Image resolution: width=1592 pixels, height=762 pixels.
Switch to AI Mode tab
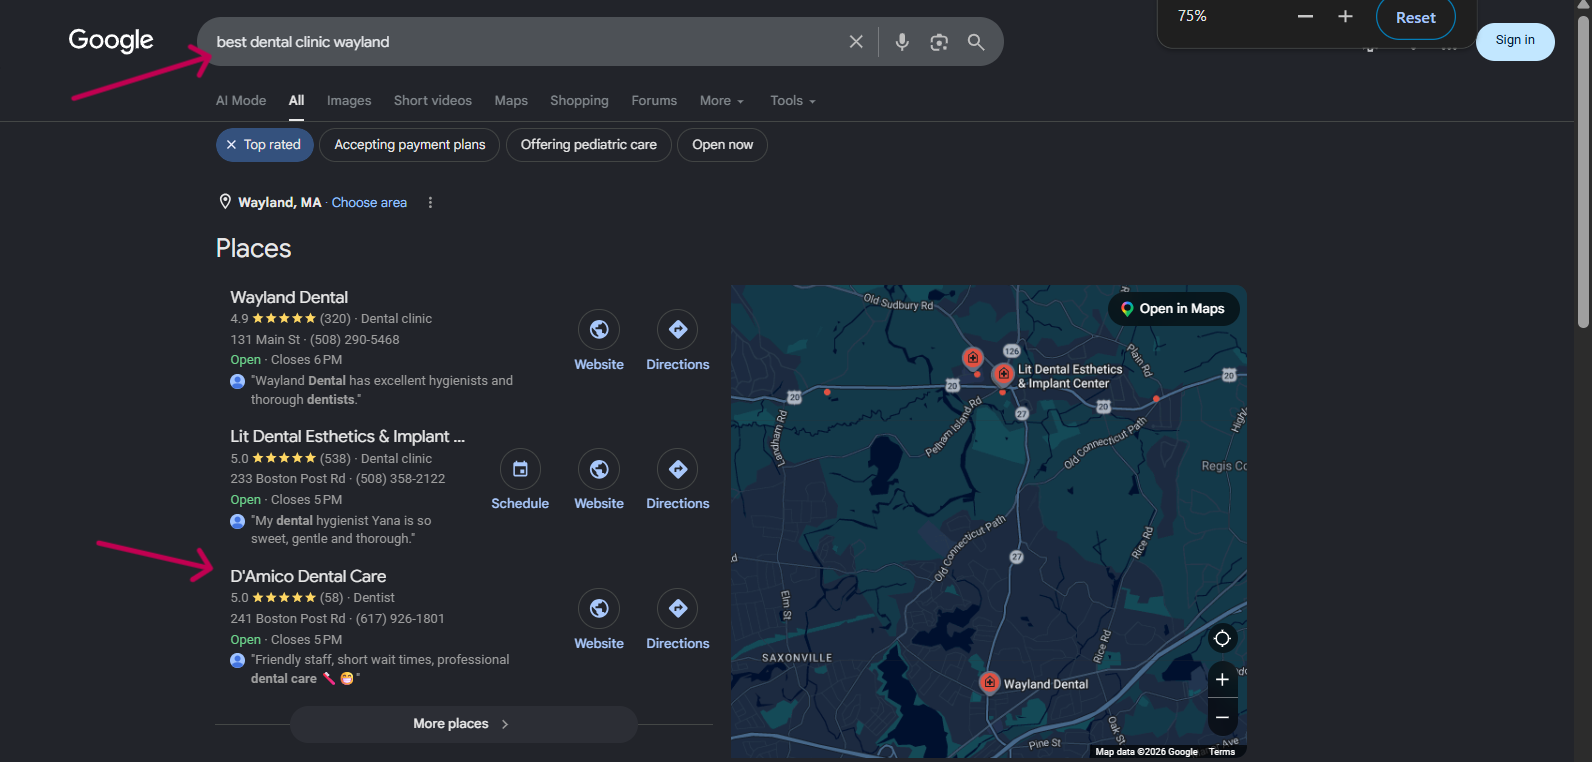click(241, 101)
